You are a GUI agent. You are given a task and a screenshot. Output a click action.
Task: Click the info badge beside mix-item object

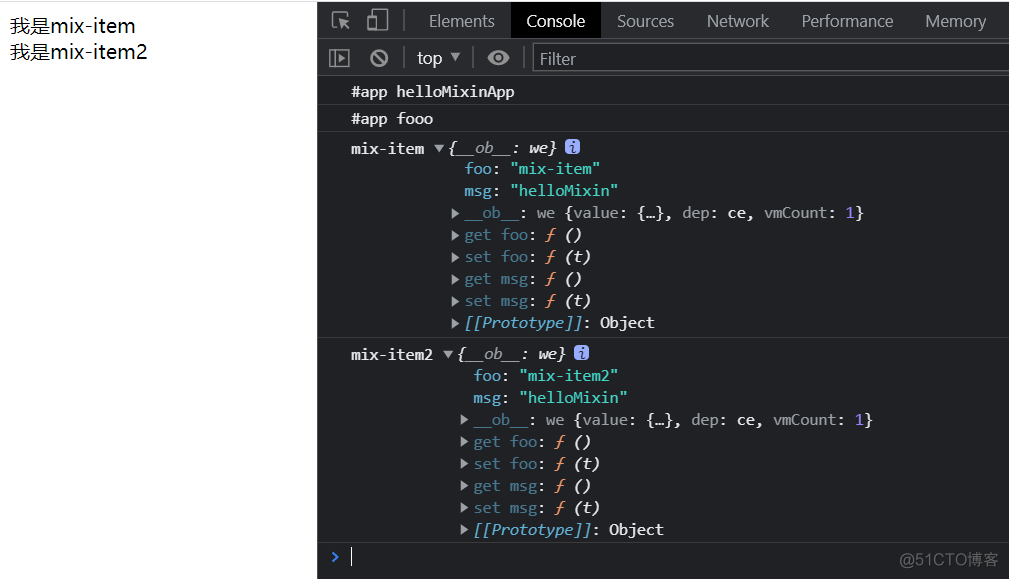pyautogui.click(x=572, y=147)
